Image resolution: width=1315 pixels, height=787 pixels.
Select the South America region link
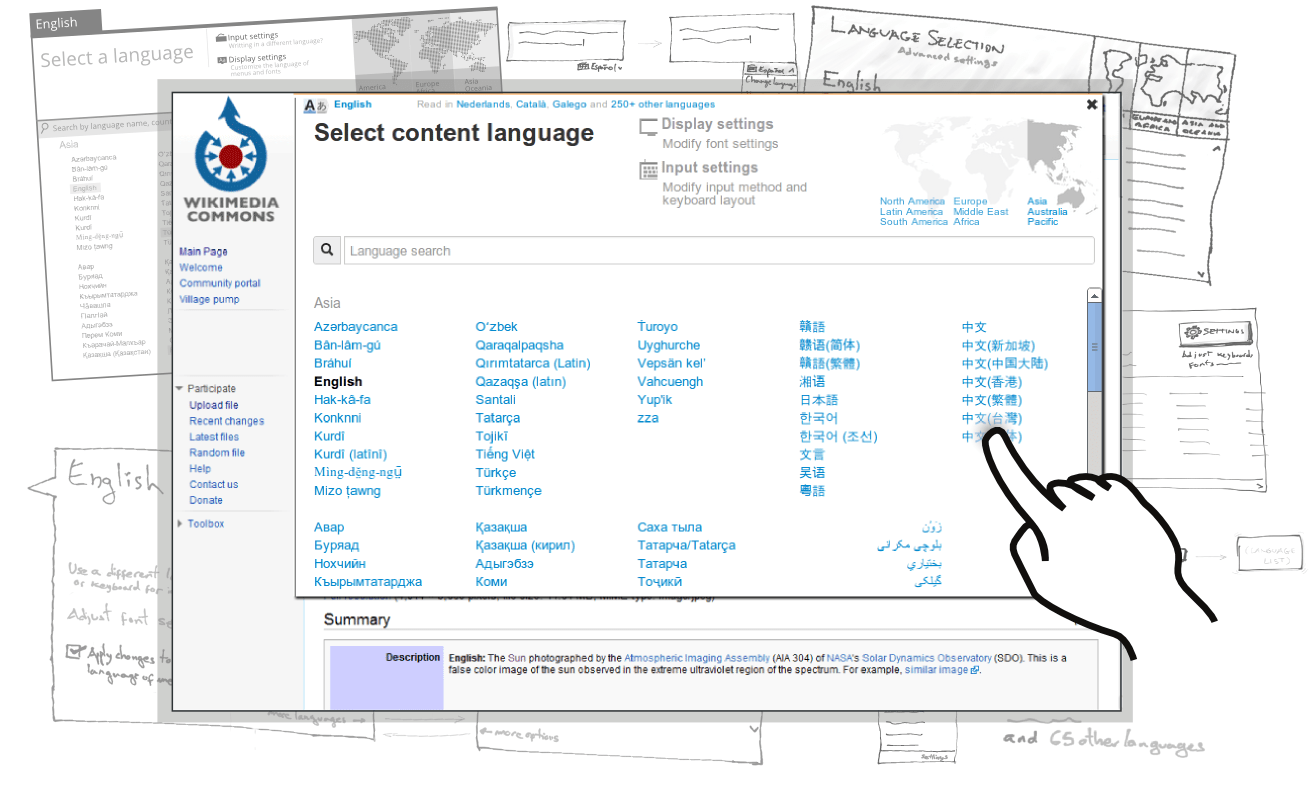pyautogui.click(x=913, y=221)
